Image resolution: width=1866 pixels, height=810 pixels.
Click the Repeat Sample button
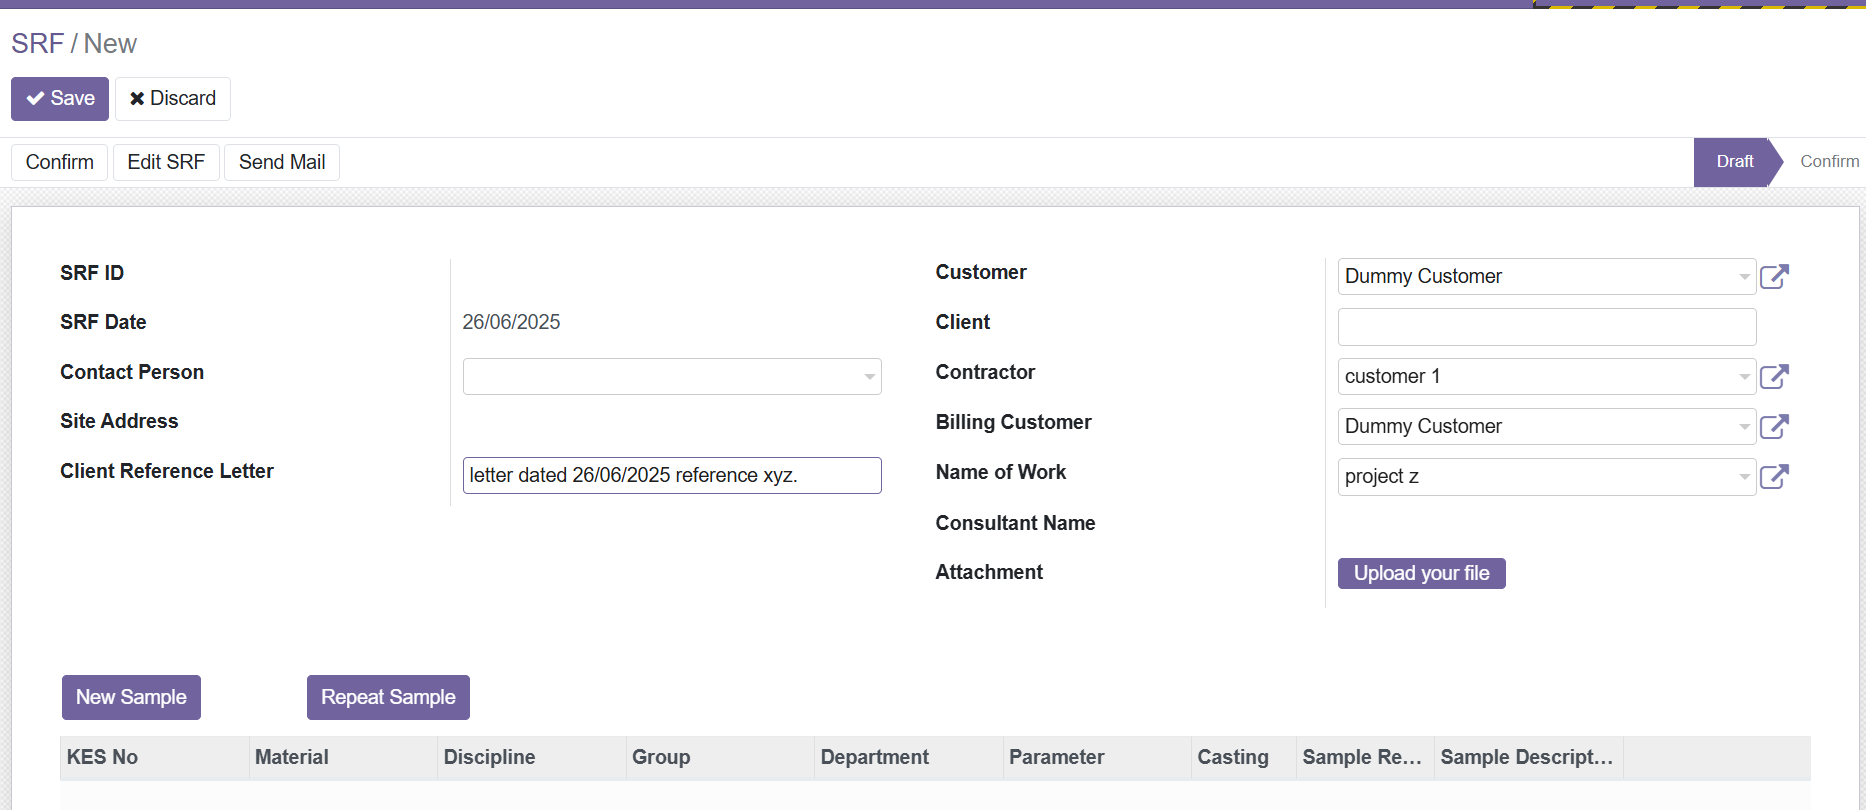388,697
